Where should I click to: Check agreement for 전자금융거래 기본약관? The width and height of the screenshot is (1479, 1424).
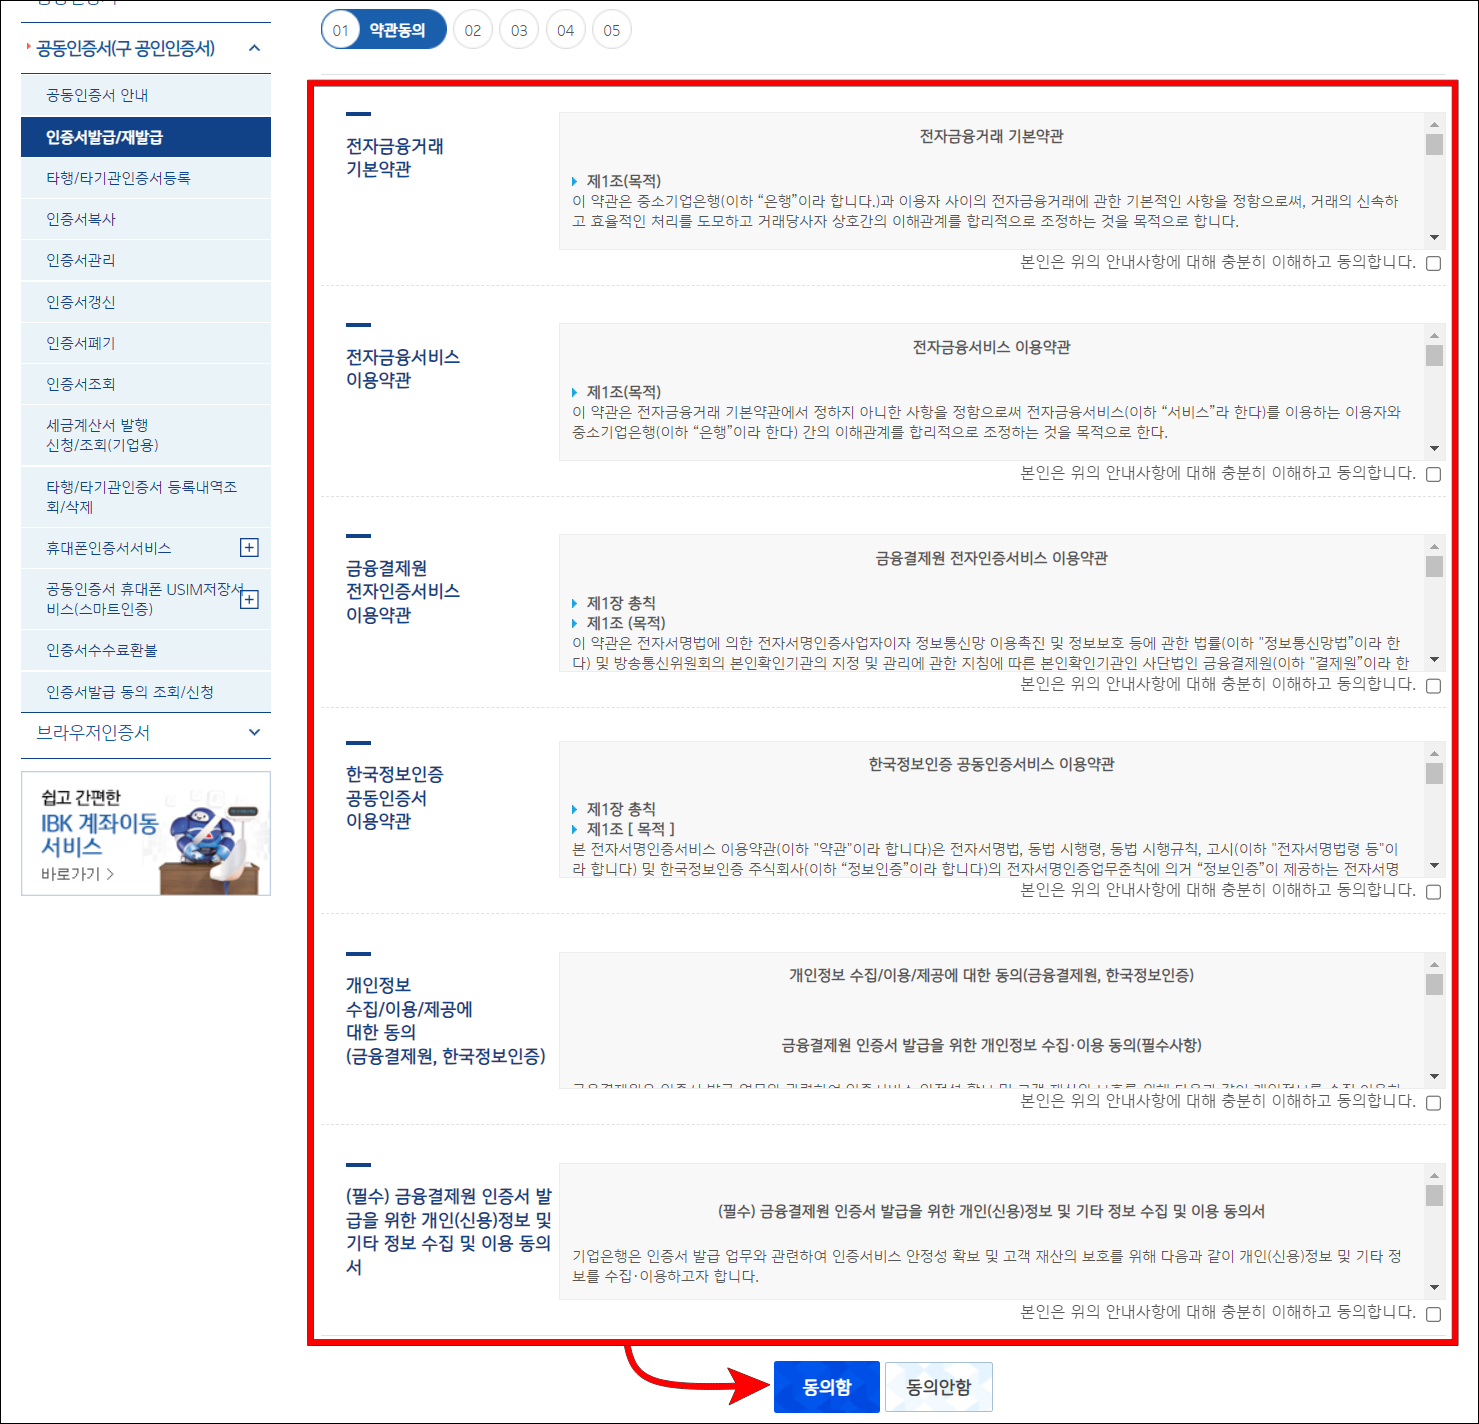(1434, 263)
